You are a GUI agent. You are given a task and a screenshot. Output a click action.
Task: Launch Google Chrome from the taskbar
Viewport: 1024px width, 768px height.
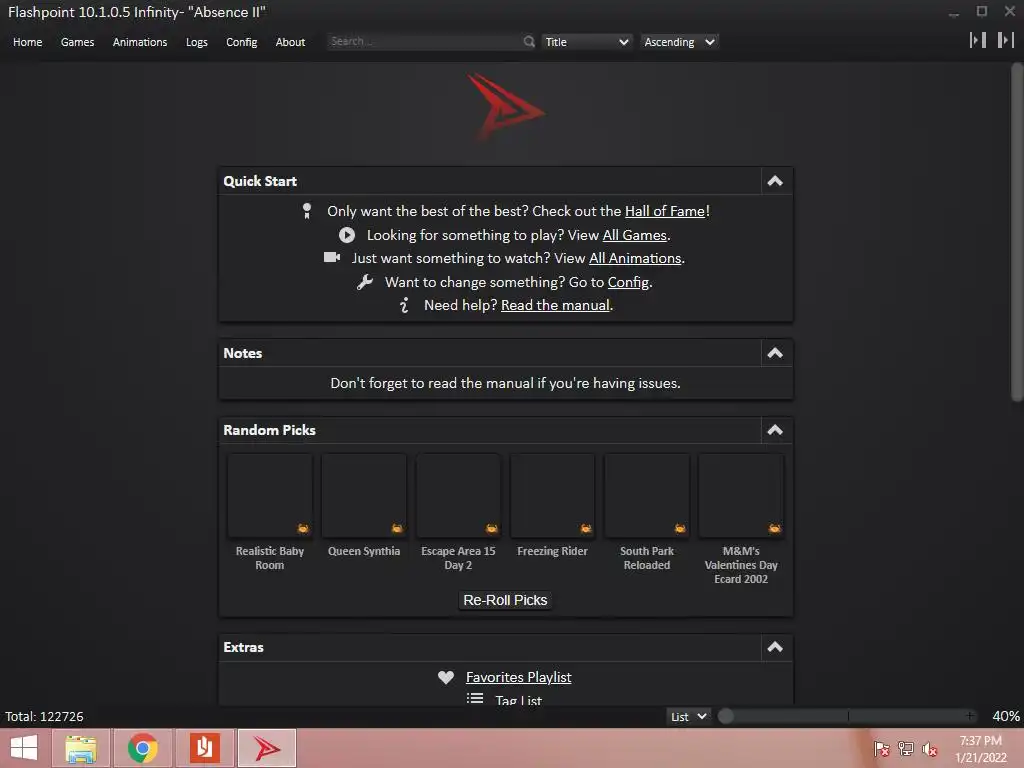[142, 748]
